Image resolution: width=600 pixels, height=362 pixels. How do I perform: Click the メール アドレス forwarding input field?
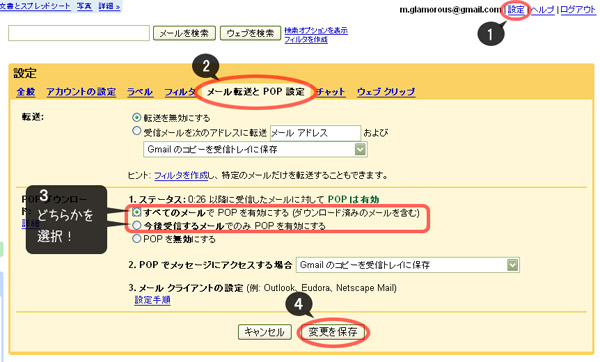click(315, 133)
